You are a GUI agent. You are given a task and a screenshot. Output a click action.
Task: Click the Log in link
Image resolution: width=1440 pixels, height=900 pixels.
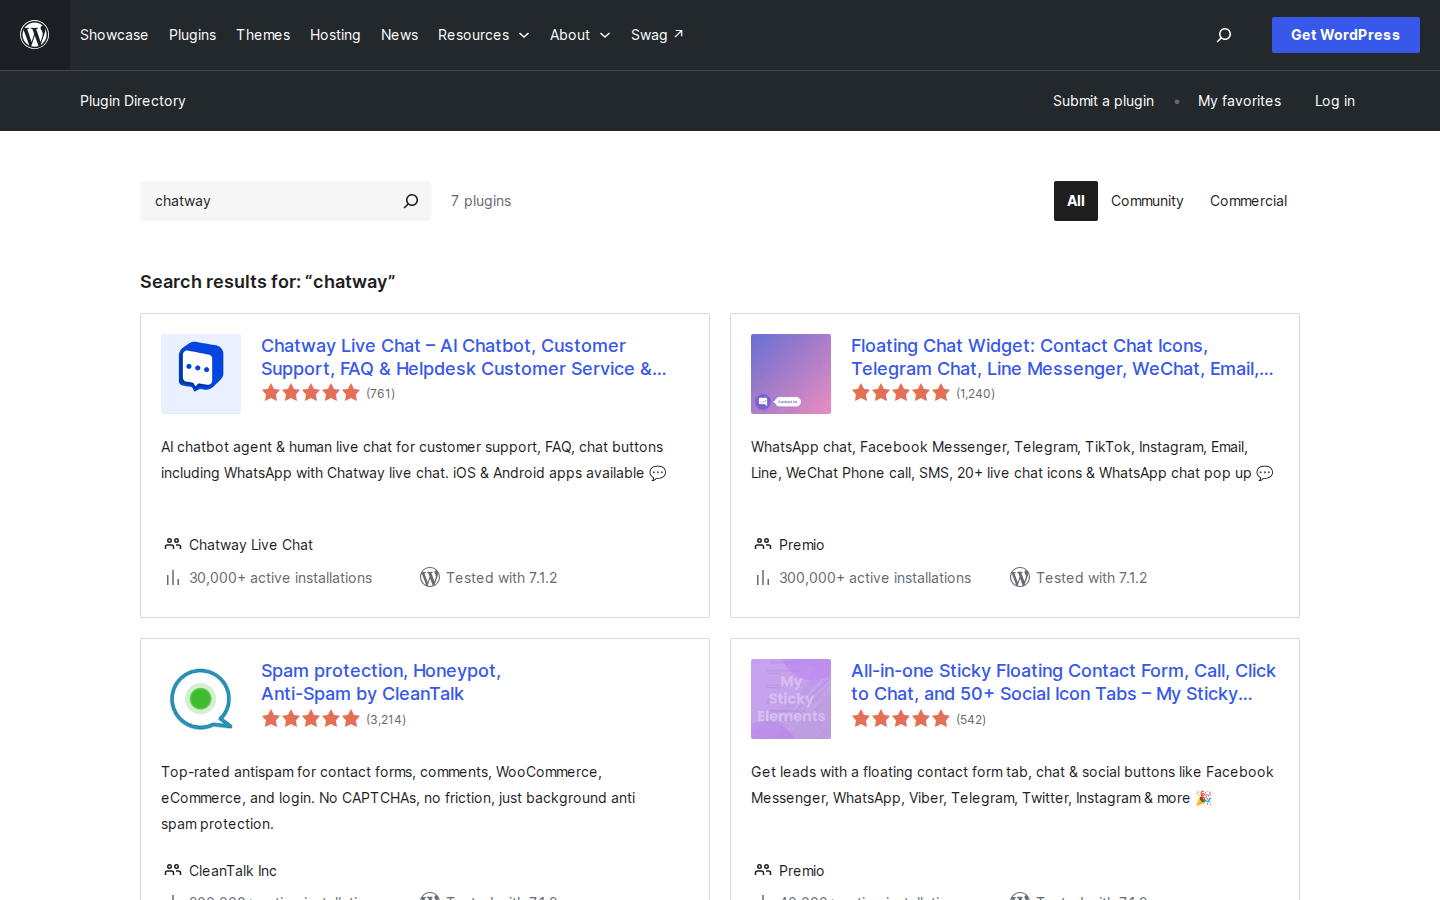click(1335, 101)
